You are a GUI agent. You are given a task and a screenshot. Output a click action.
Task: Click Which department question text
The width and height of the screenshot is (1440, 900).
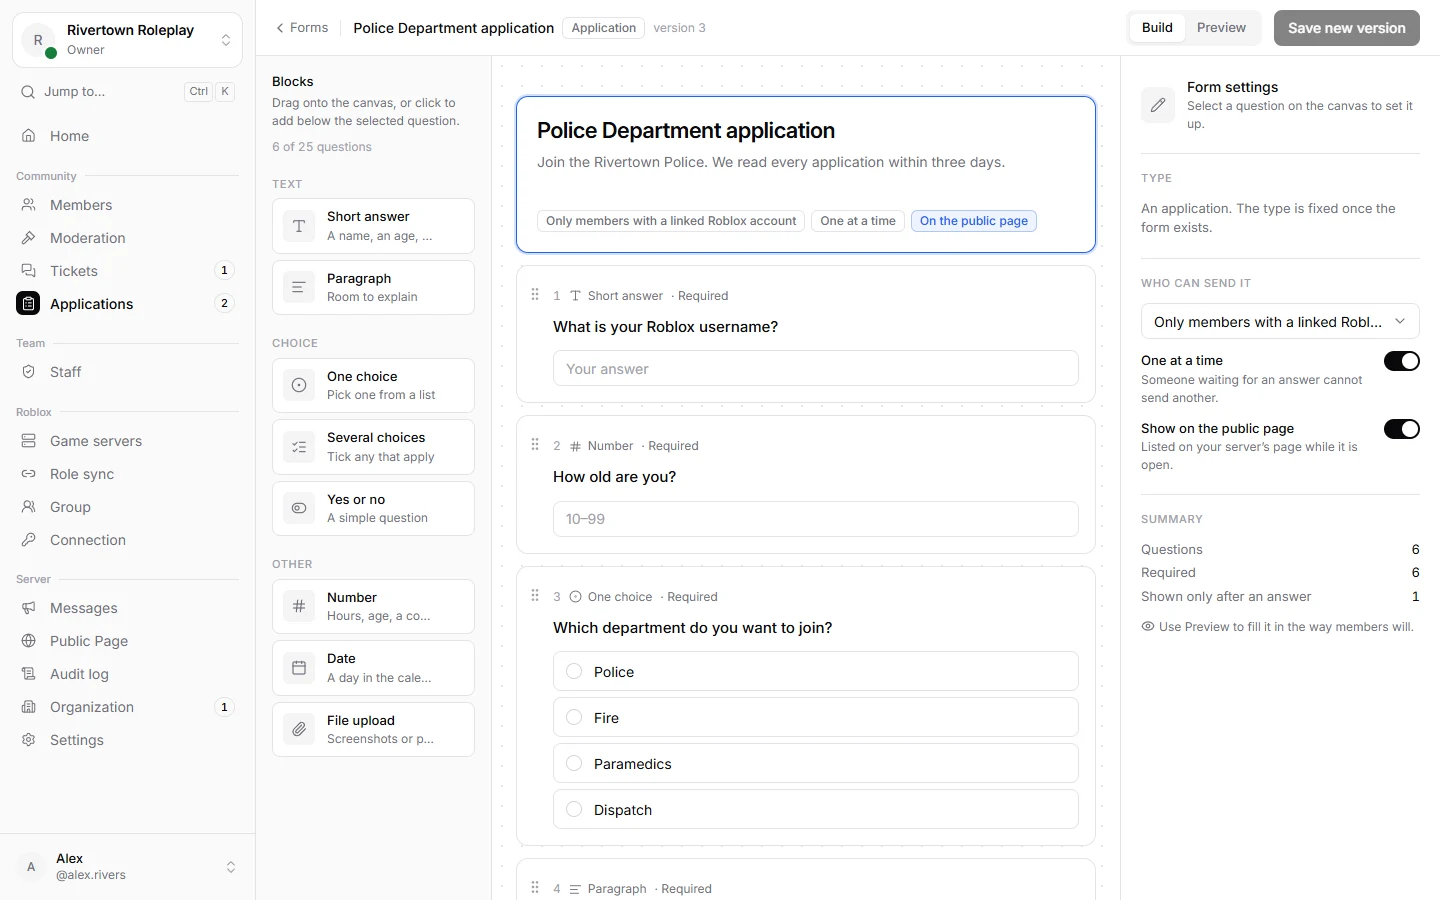693,628
